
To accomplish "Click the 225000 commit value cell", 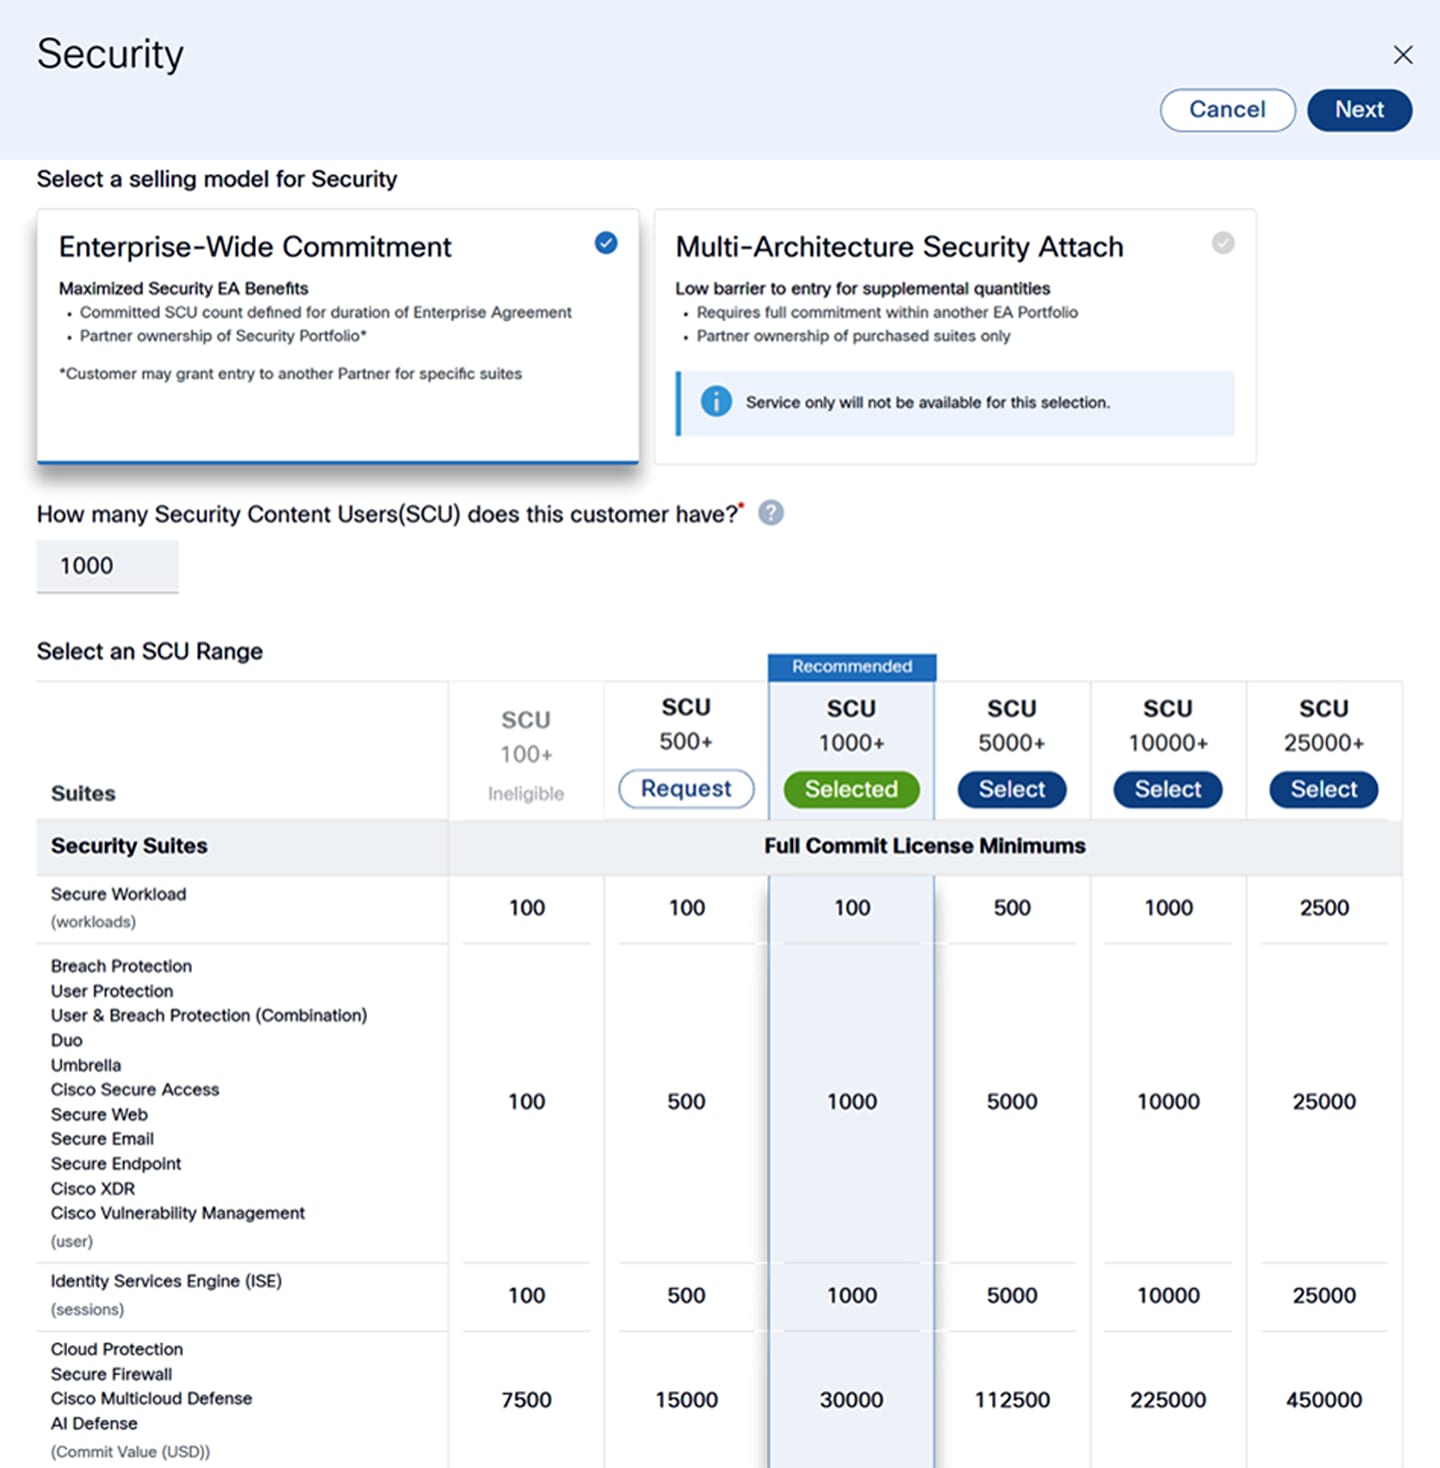I will (1168, 1400).
